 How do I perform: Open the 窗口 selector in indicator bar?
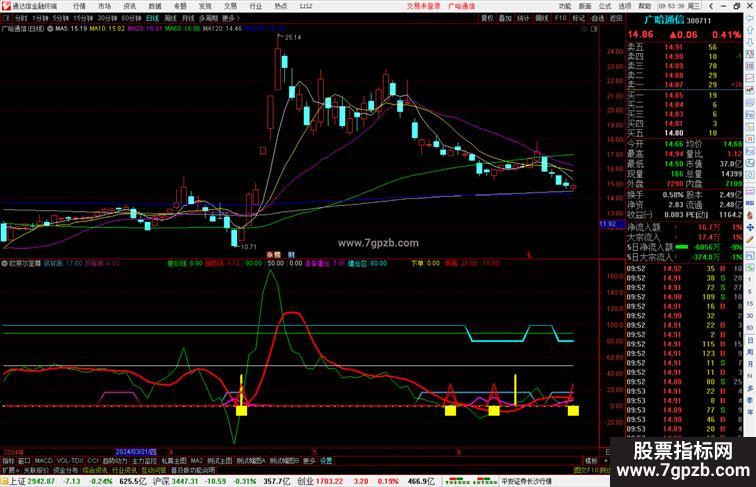tap(24, 461)
